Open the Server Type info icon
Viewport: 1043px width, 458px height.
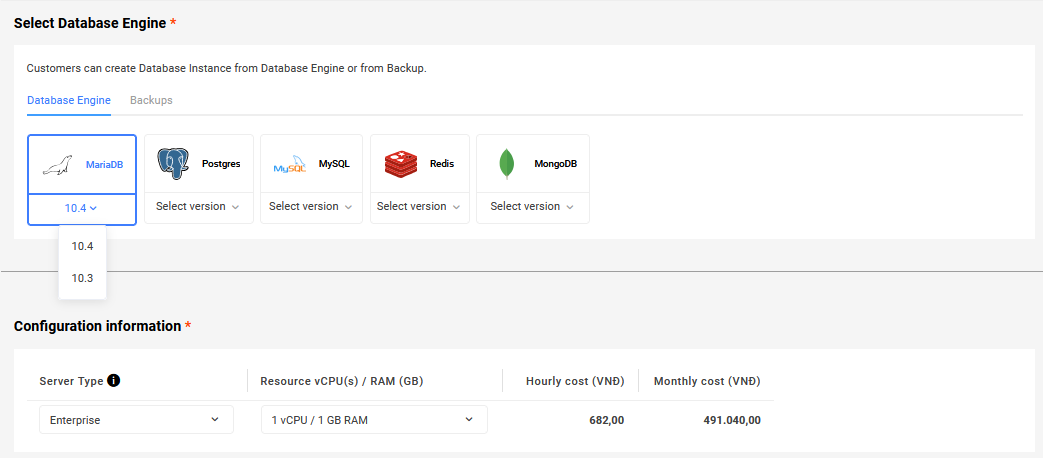[x=114, y=381]
